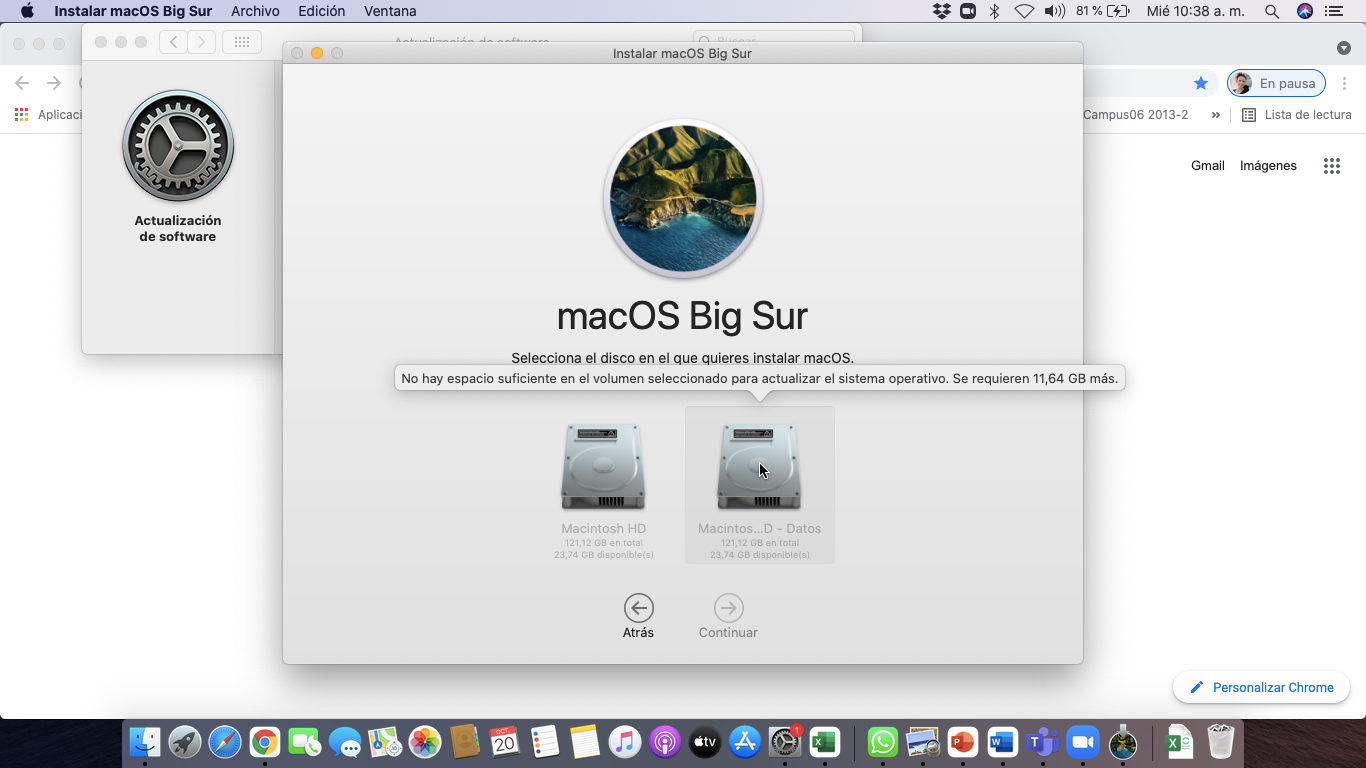1366x768 pixels.
Task: Open the Ventana menu
Action: tap(390, 11)
